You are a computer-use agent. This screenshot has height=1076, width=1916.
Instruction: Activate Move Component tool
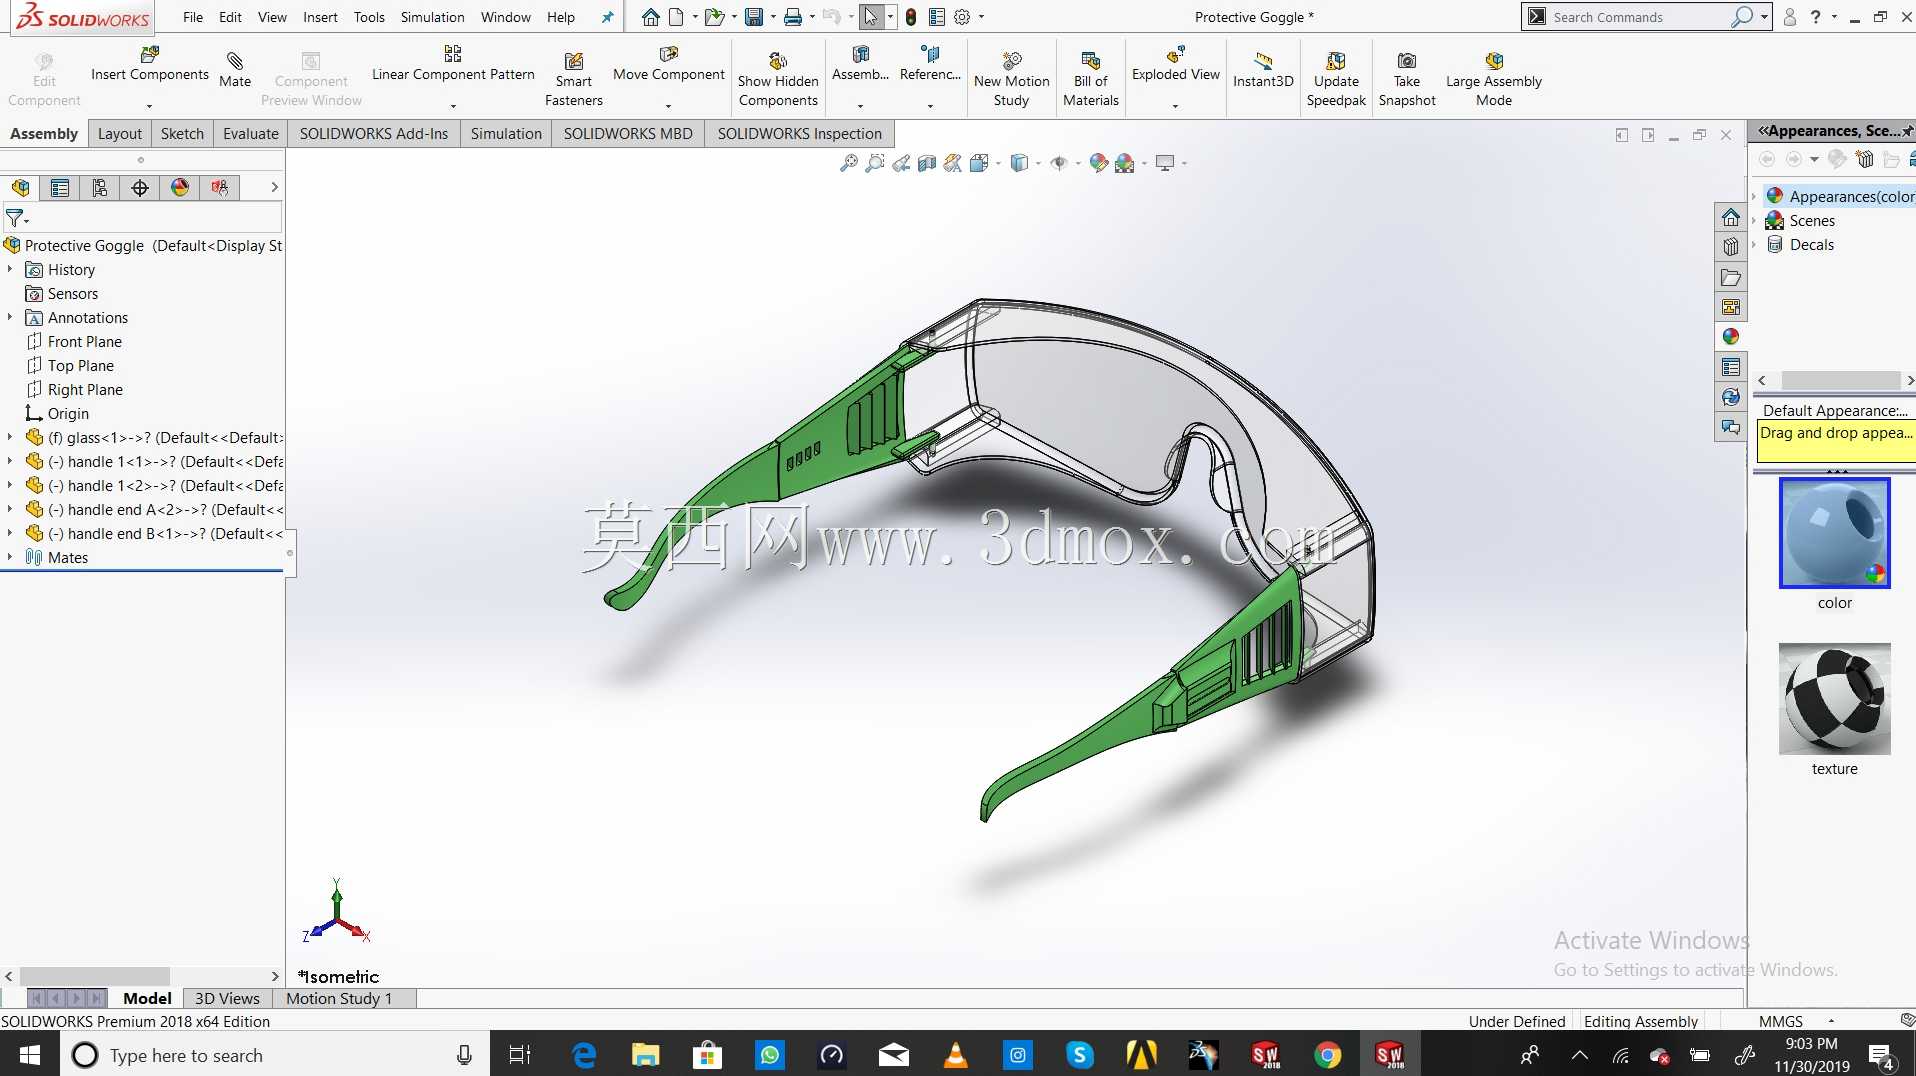coord(669,65)
